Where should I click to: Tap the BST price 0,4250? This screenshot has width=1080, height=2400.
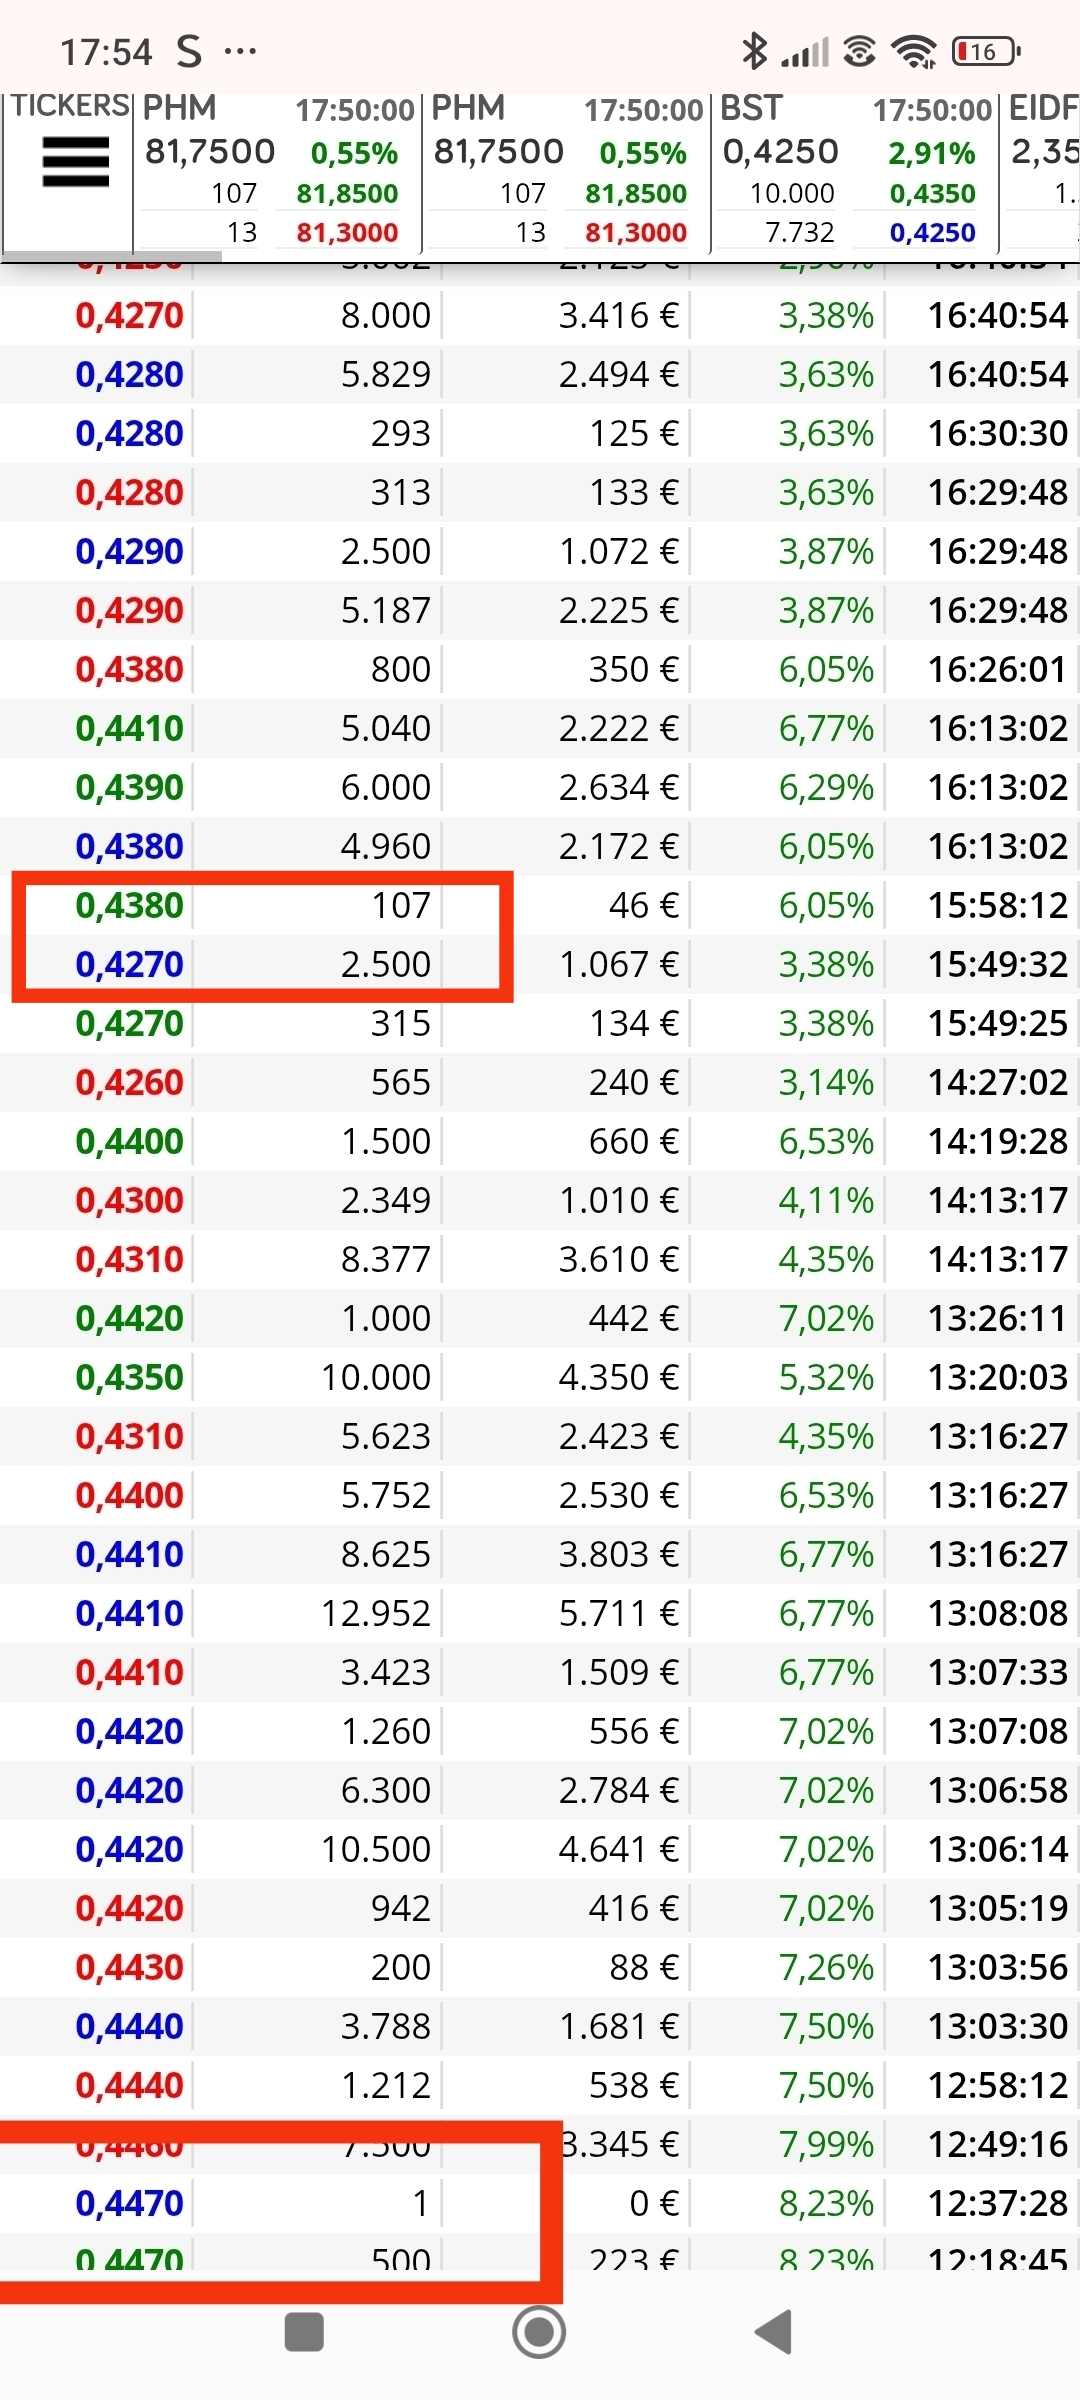(x=781, y=152)
